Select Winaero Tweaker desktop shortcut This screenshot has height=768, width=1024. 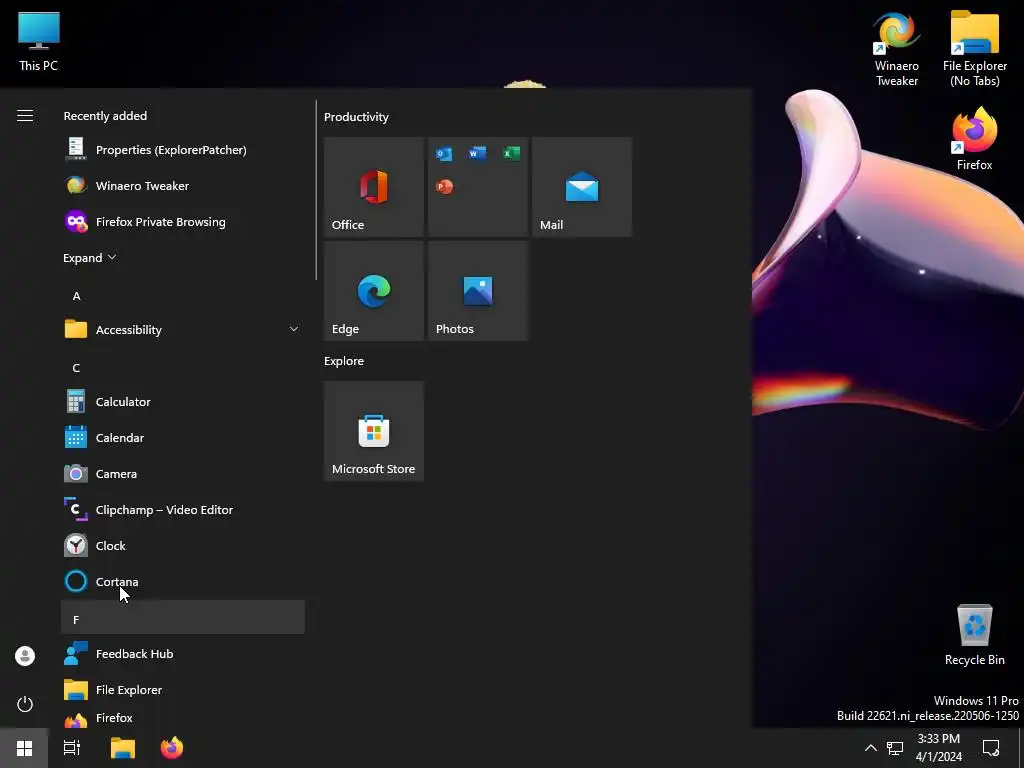tap(897, 49)
